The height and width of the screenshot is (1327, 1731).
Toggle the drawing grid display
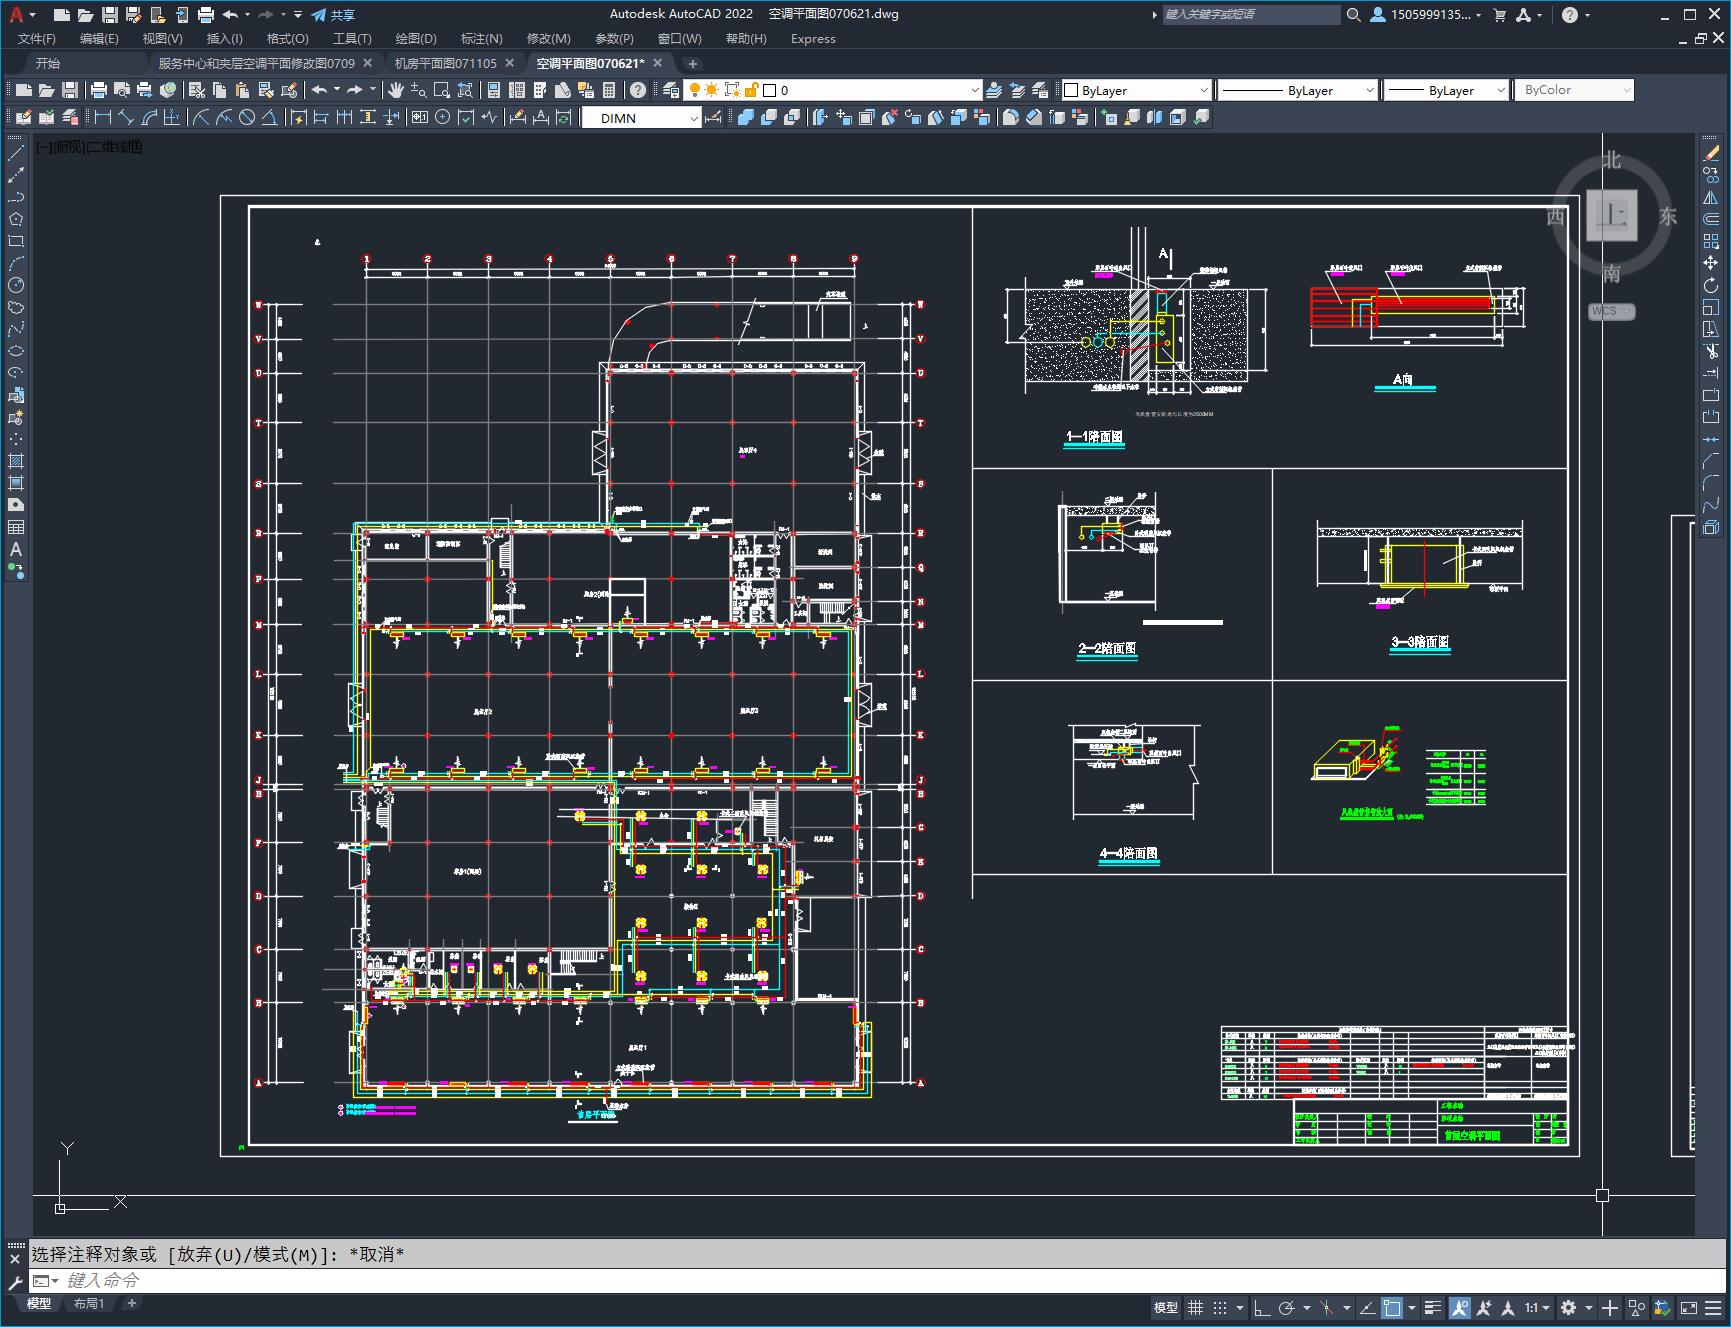(1195, 1307)
